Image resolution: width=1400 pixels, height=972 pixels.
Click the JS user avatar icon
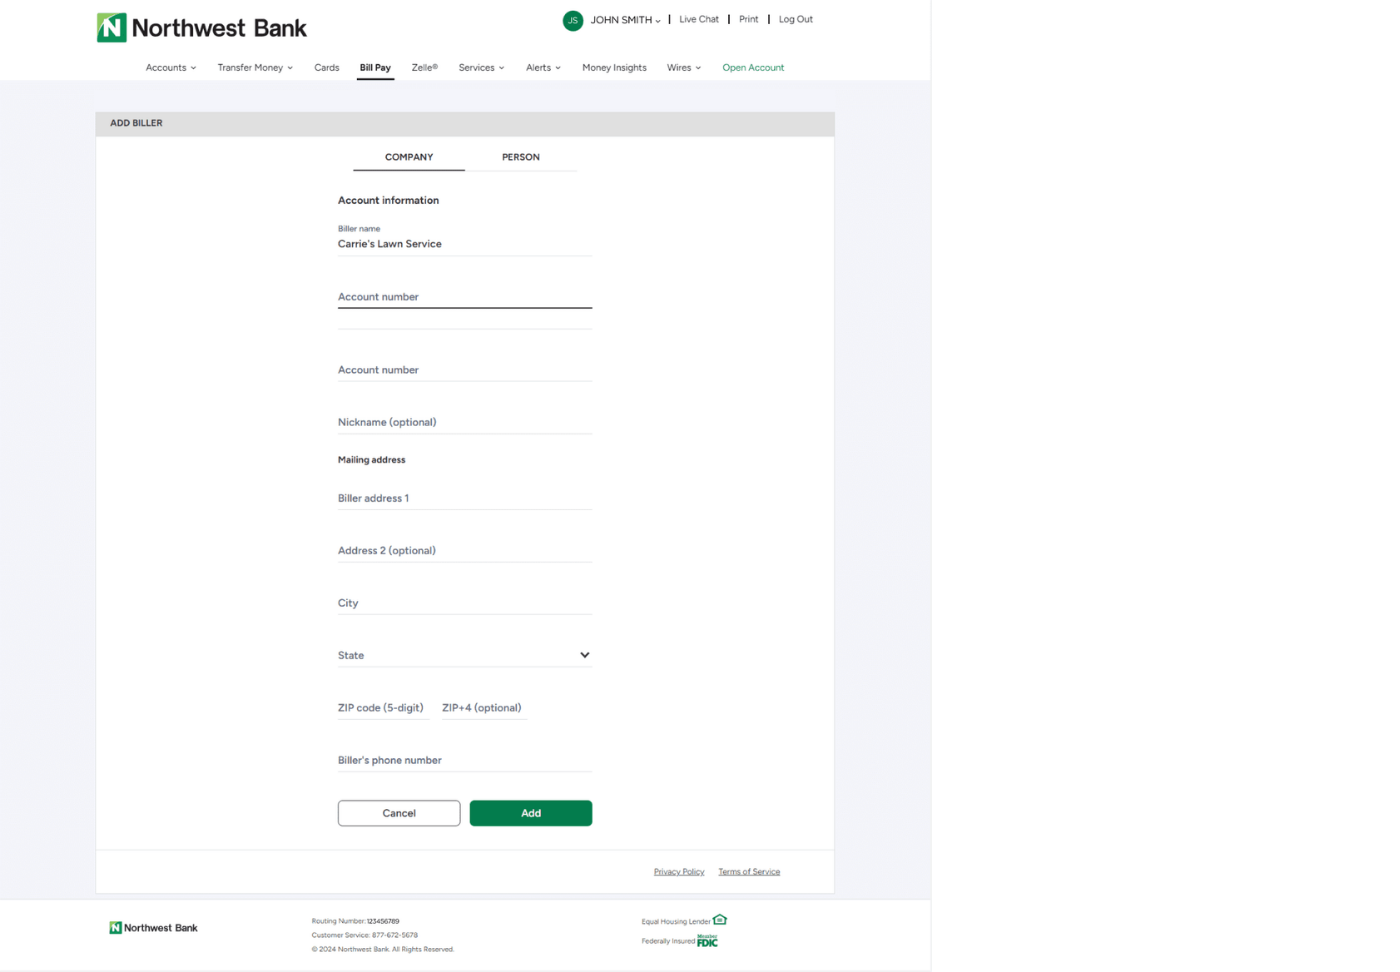click(x=573, y=20)
